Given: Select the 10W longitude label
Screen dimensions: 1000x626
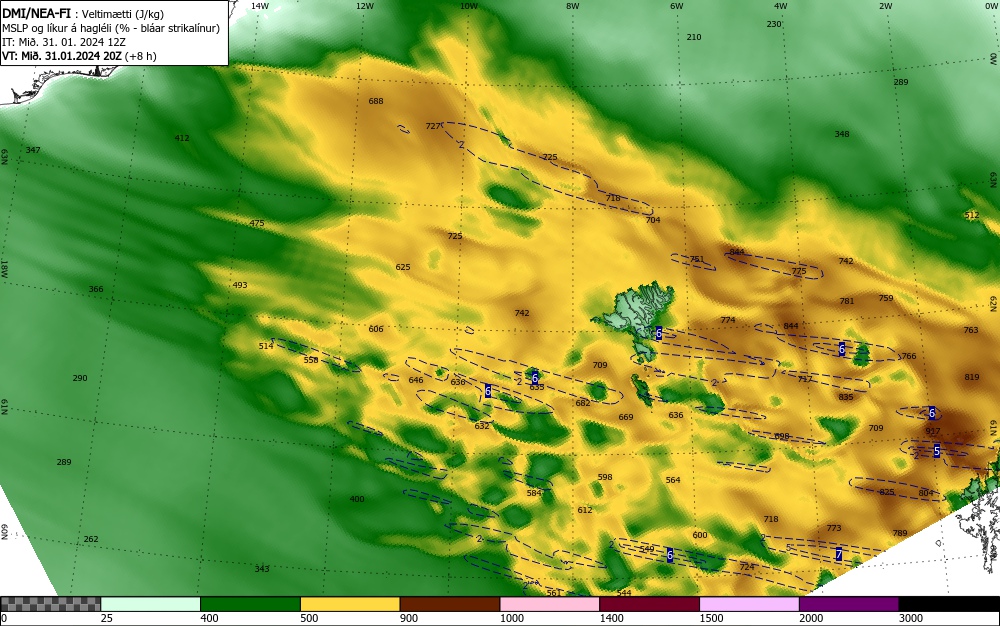Looking at the screenshot, I should 469,6.
